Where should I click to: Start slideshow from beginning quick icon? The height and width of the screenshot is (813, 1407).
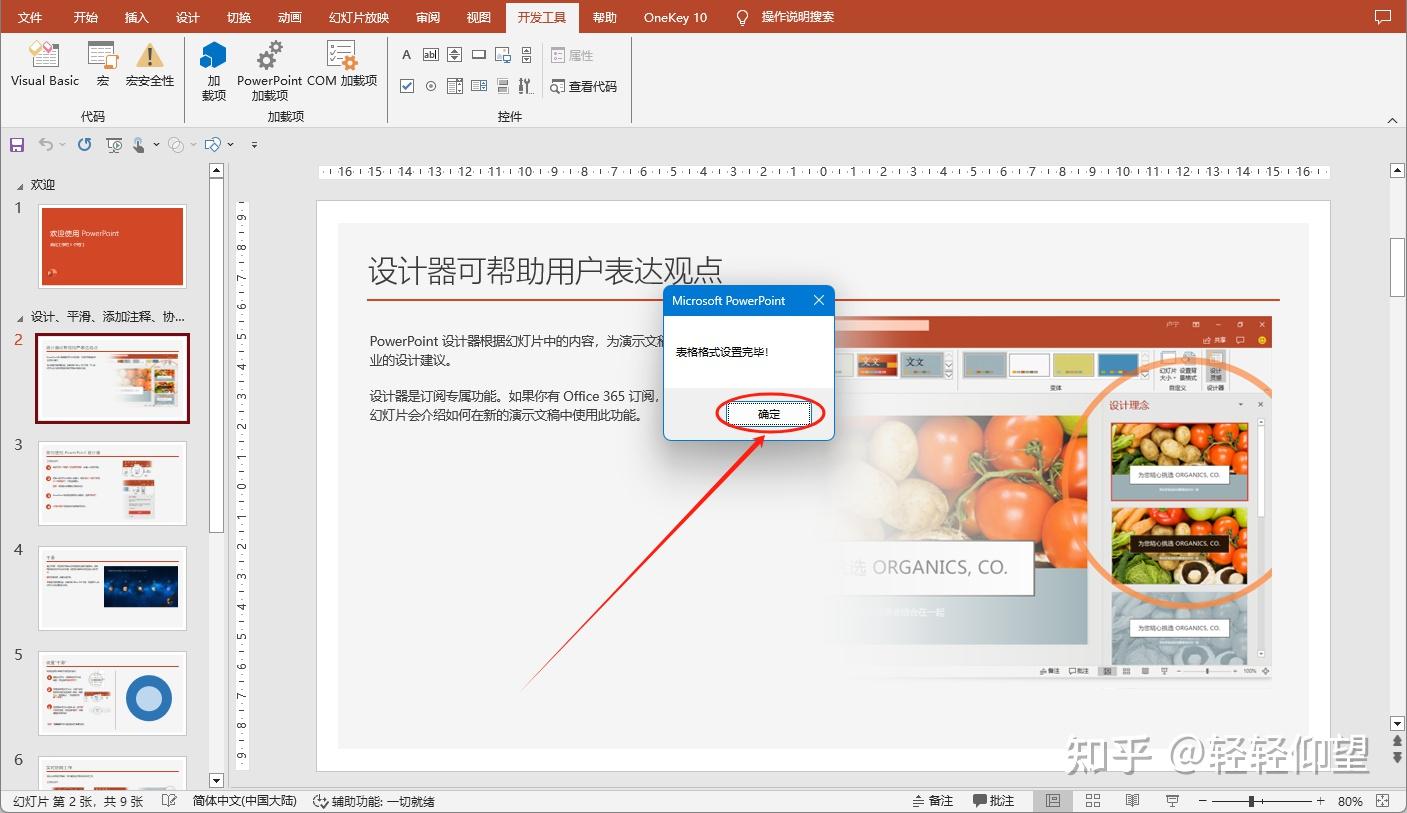point(114,145)
